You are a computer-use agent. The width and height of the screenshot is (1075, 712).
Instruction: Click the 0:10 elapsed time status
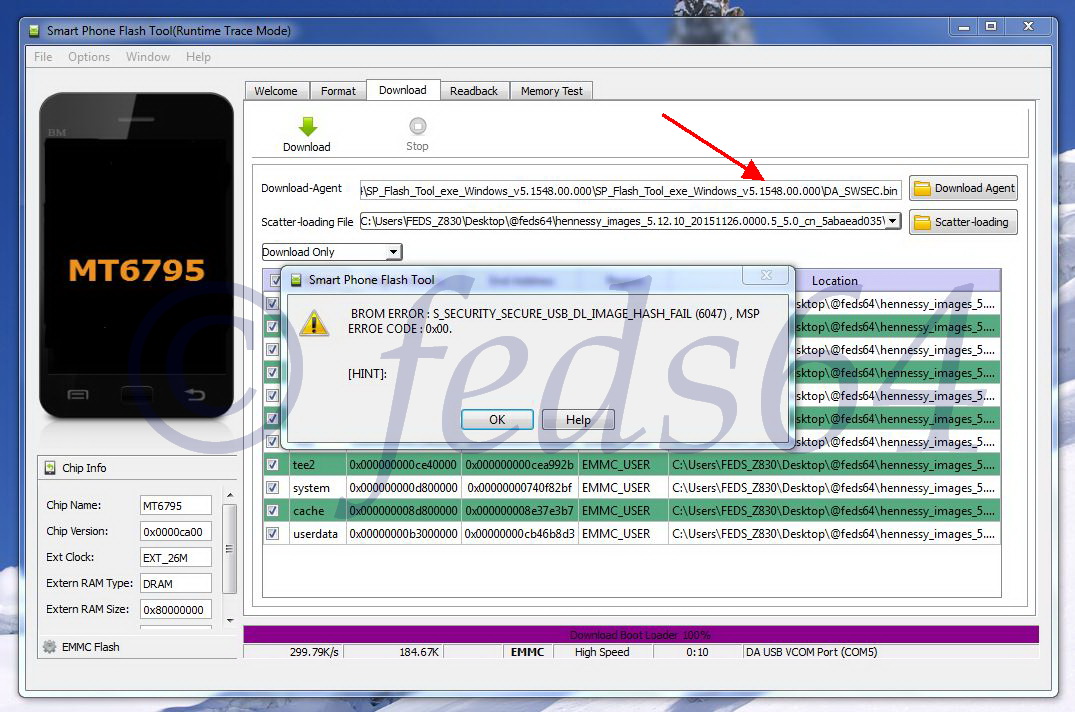[x=697, y=652]
